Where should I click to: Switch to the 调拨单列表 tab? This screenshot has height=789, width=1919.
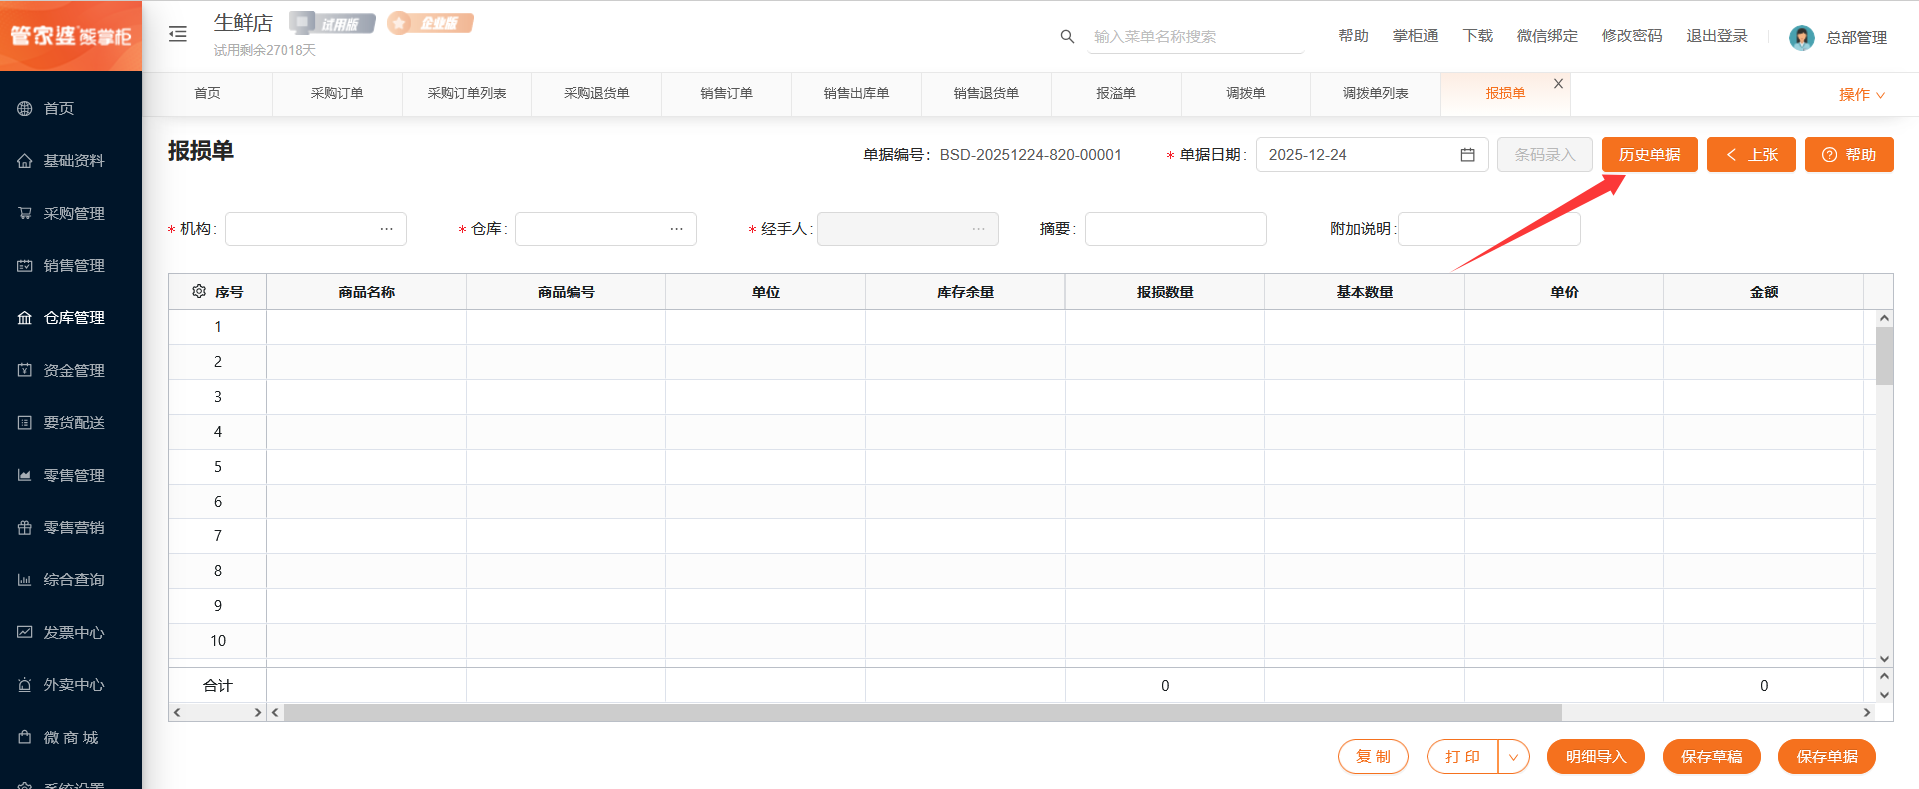tap(1375, 94)
